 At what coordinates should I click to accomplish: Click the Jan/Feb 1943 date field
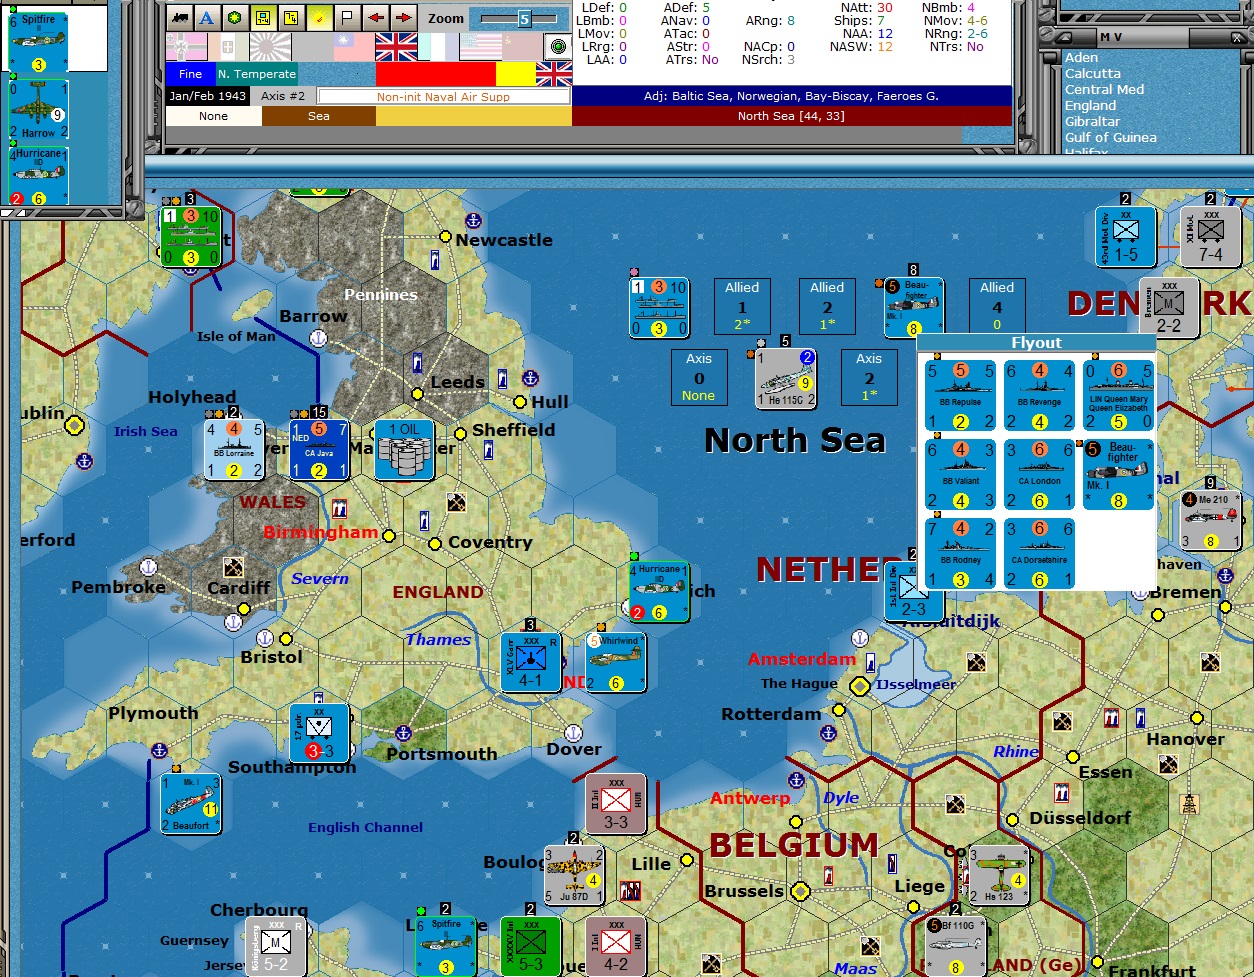(x=207, y=96)
